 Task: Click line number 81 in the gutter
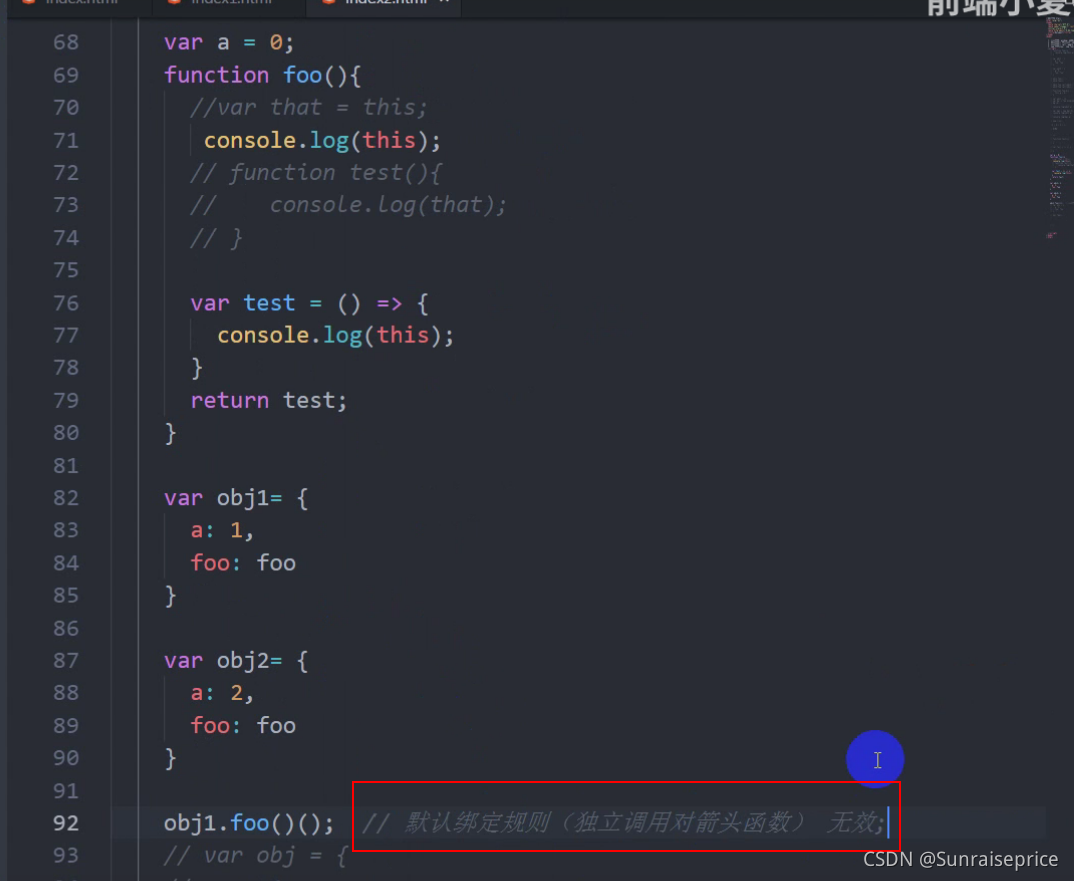pos(66,466)
